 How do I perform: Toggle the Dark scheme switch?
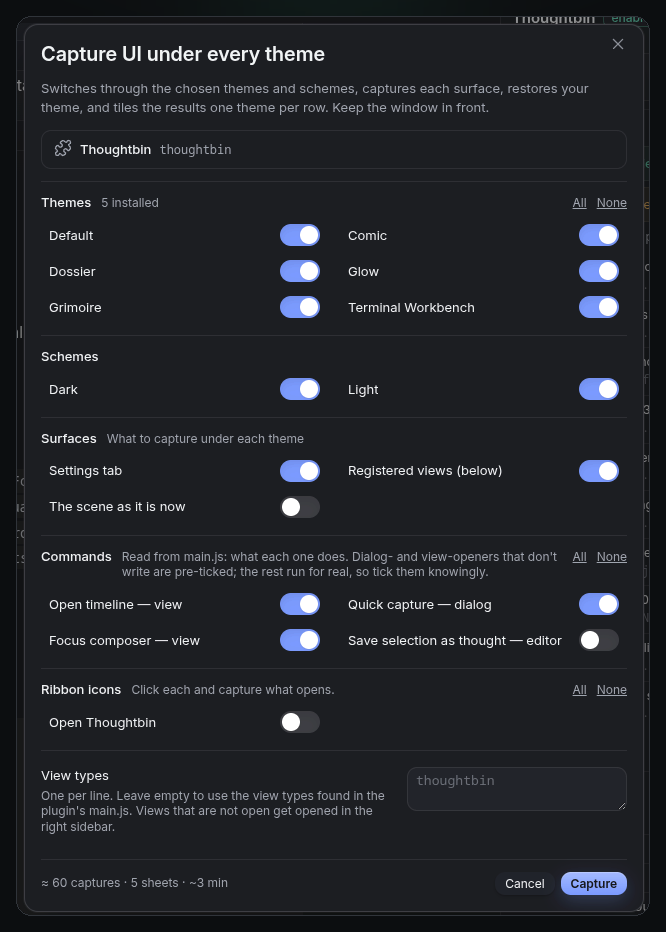[x=300, y=389]
